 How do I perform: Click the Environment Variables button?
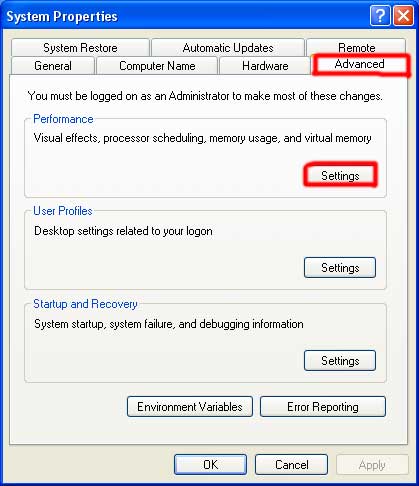(x=190, y=406)
